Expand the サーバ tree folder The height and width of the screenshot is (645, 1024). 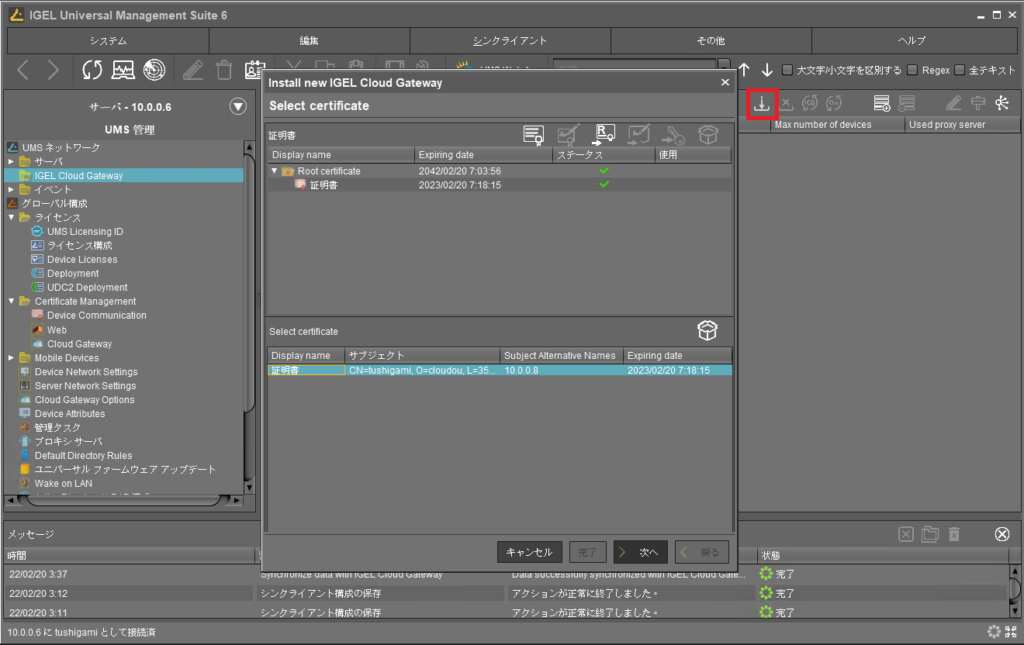tap(11, 161)
